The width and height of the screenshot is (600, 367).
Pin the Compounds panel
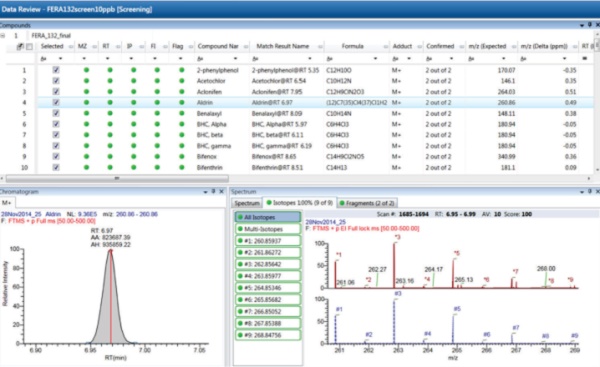[590, 25]
